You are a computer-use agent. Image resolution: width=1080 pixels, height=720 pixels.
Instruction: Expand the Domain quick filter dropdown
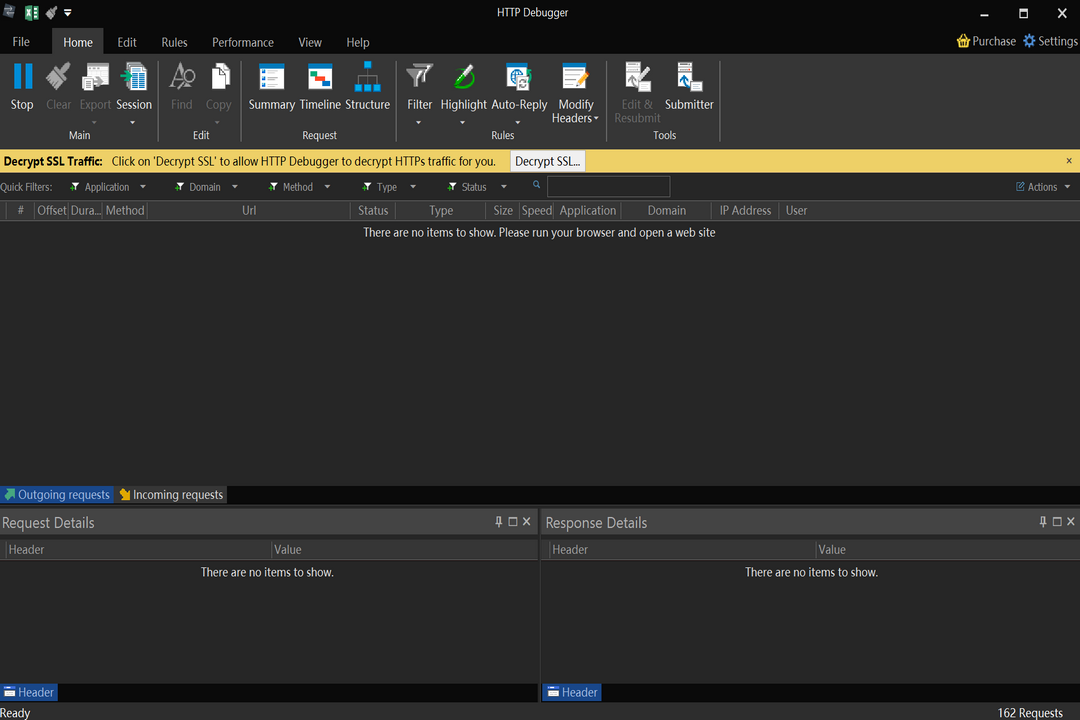pyautogui.click(x=235, y=187)
